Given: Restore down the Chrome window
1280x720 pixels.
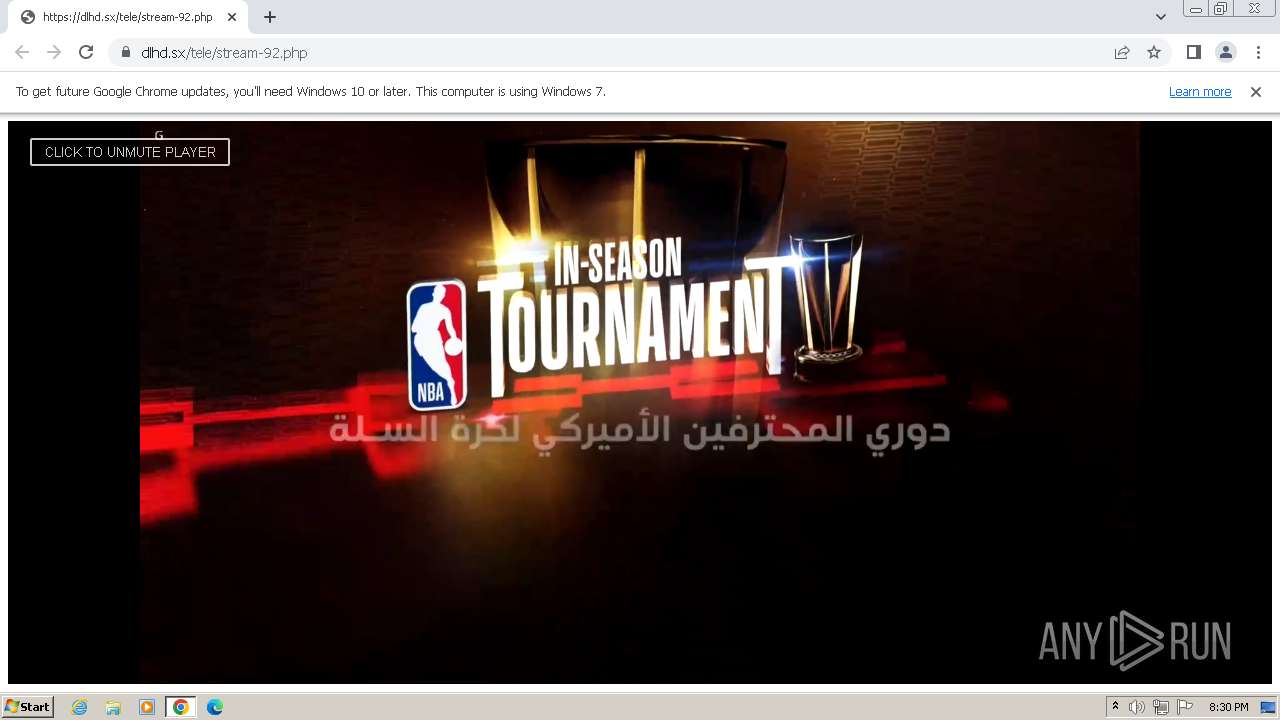Looking at the screenshot, I should pos(1221,9).
